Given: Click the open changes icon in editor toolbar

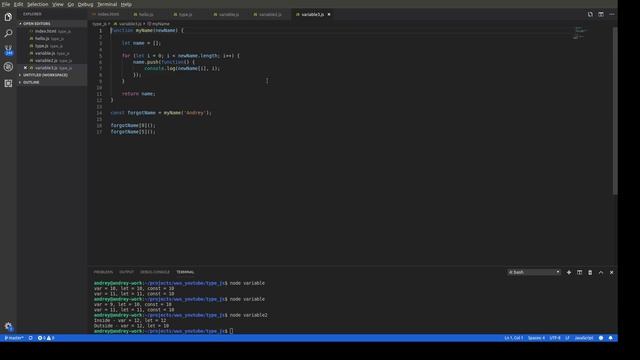Looking at the screenshot, I should coord(590,14).
